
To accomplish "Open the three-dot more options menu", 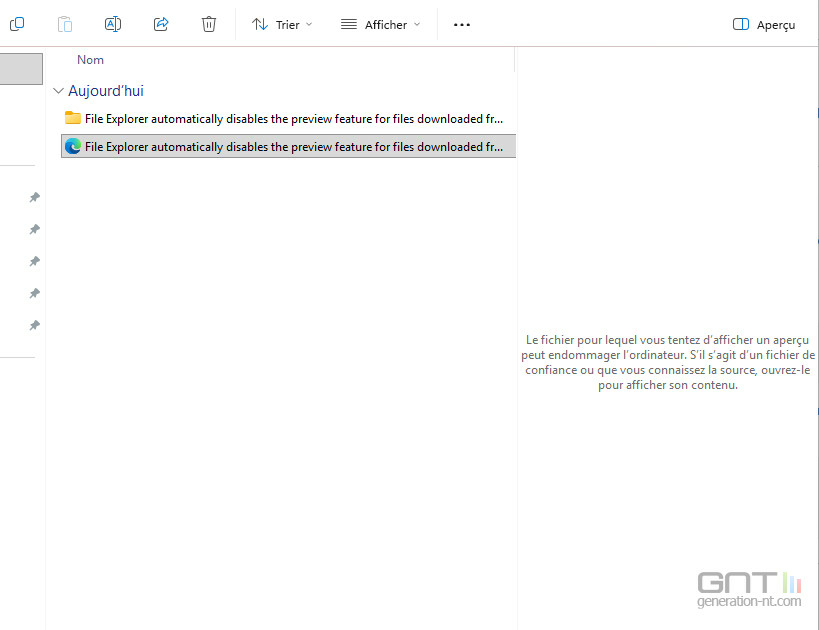I will pos(461,24).
